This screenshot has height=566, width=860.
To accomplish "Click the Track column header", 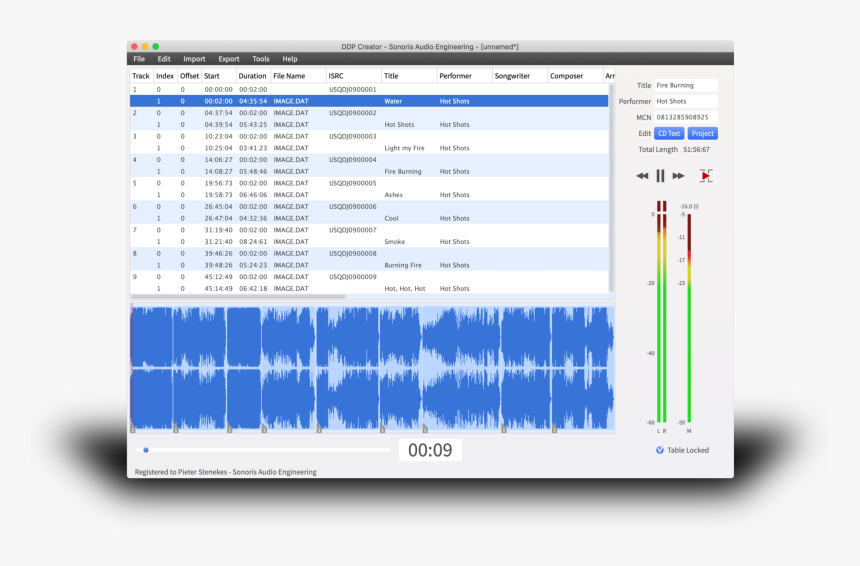I will click(140, 76).
